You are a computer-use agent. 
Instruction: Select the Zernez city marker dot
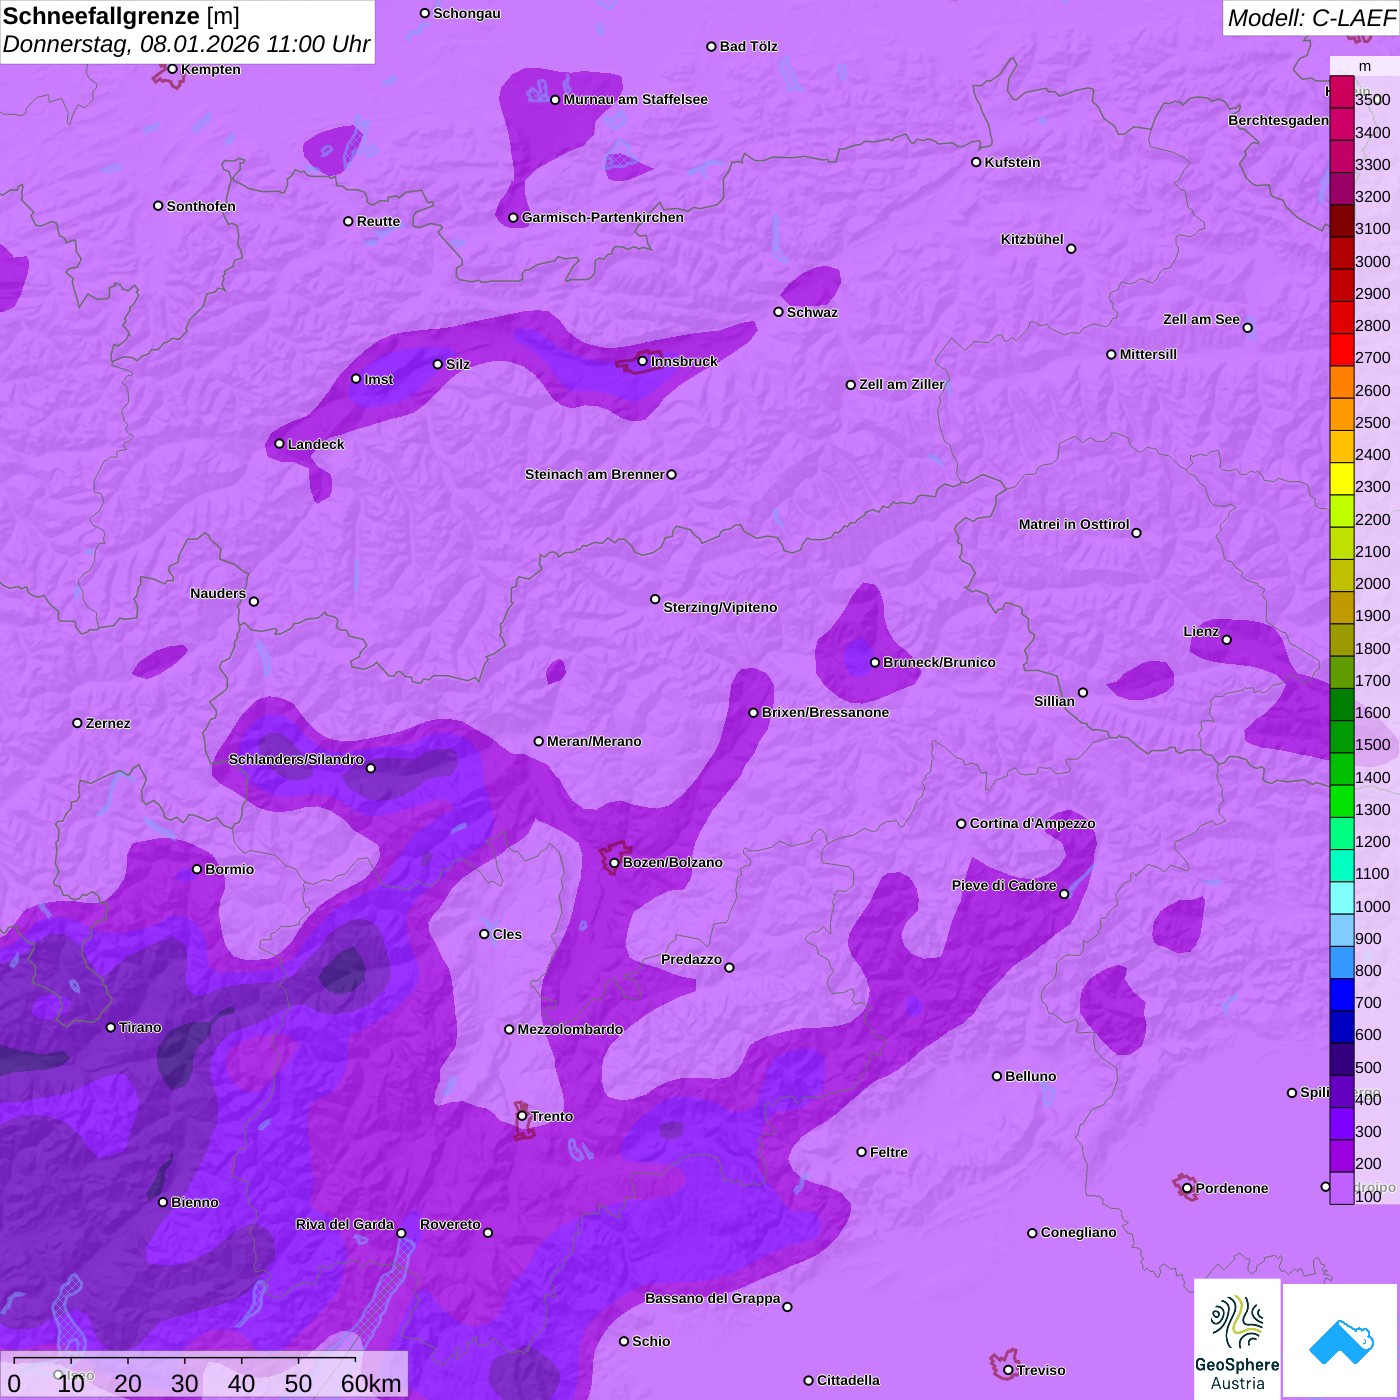78,723
